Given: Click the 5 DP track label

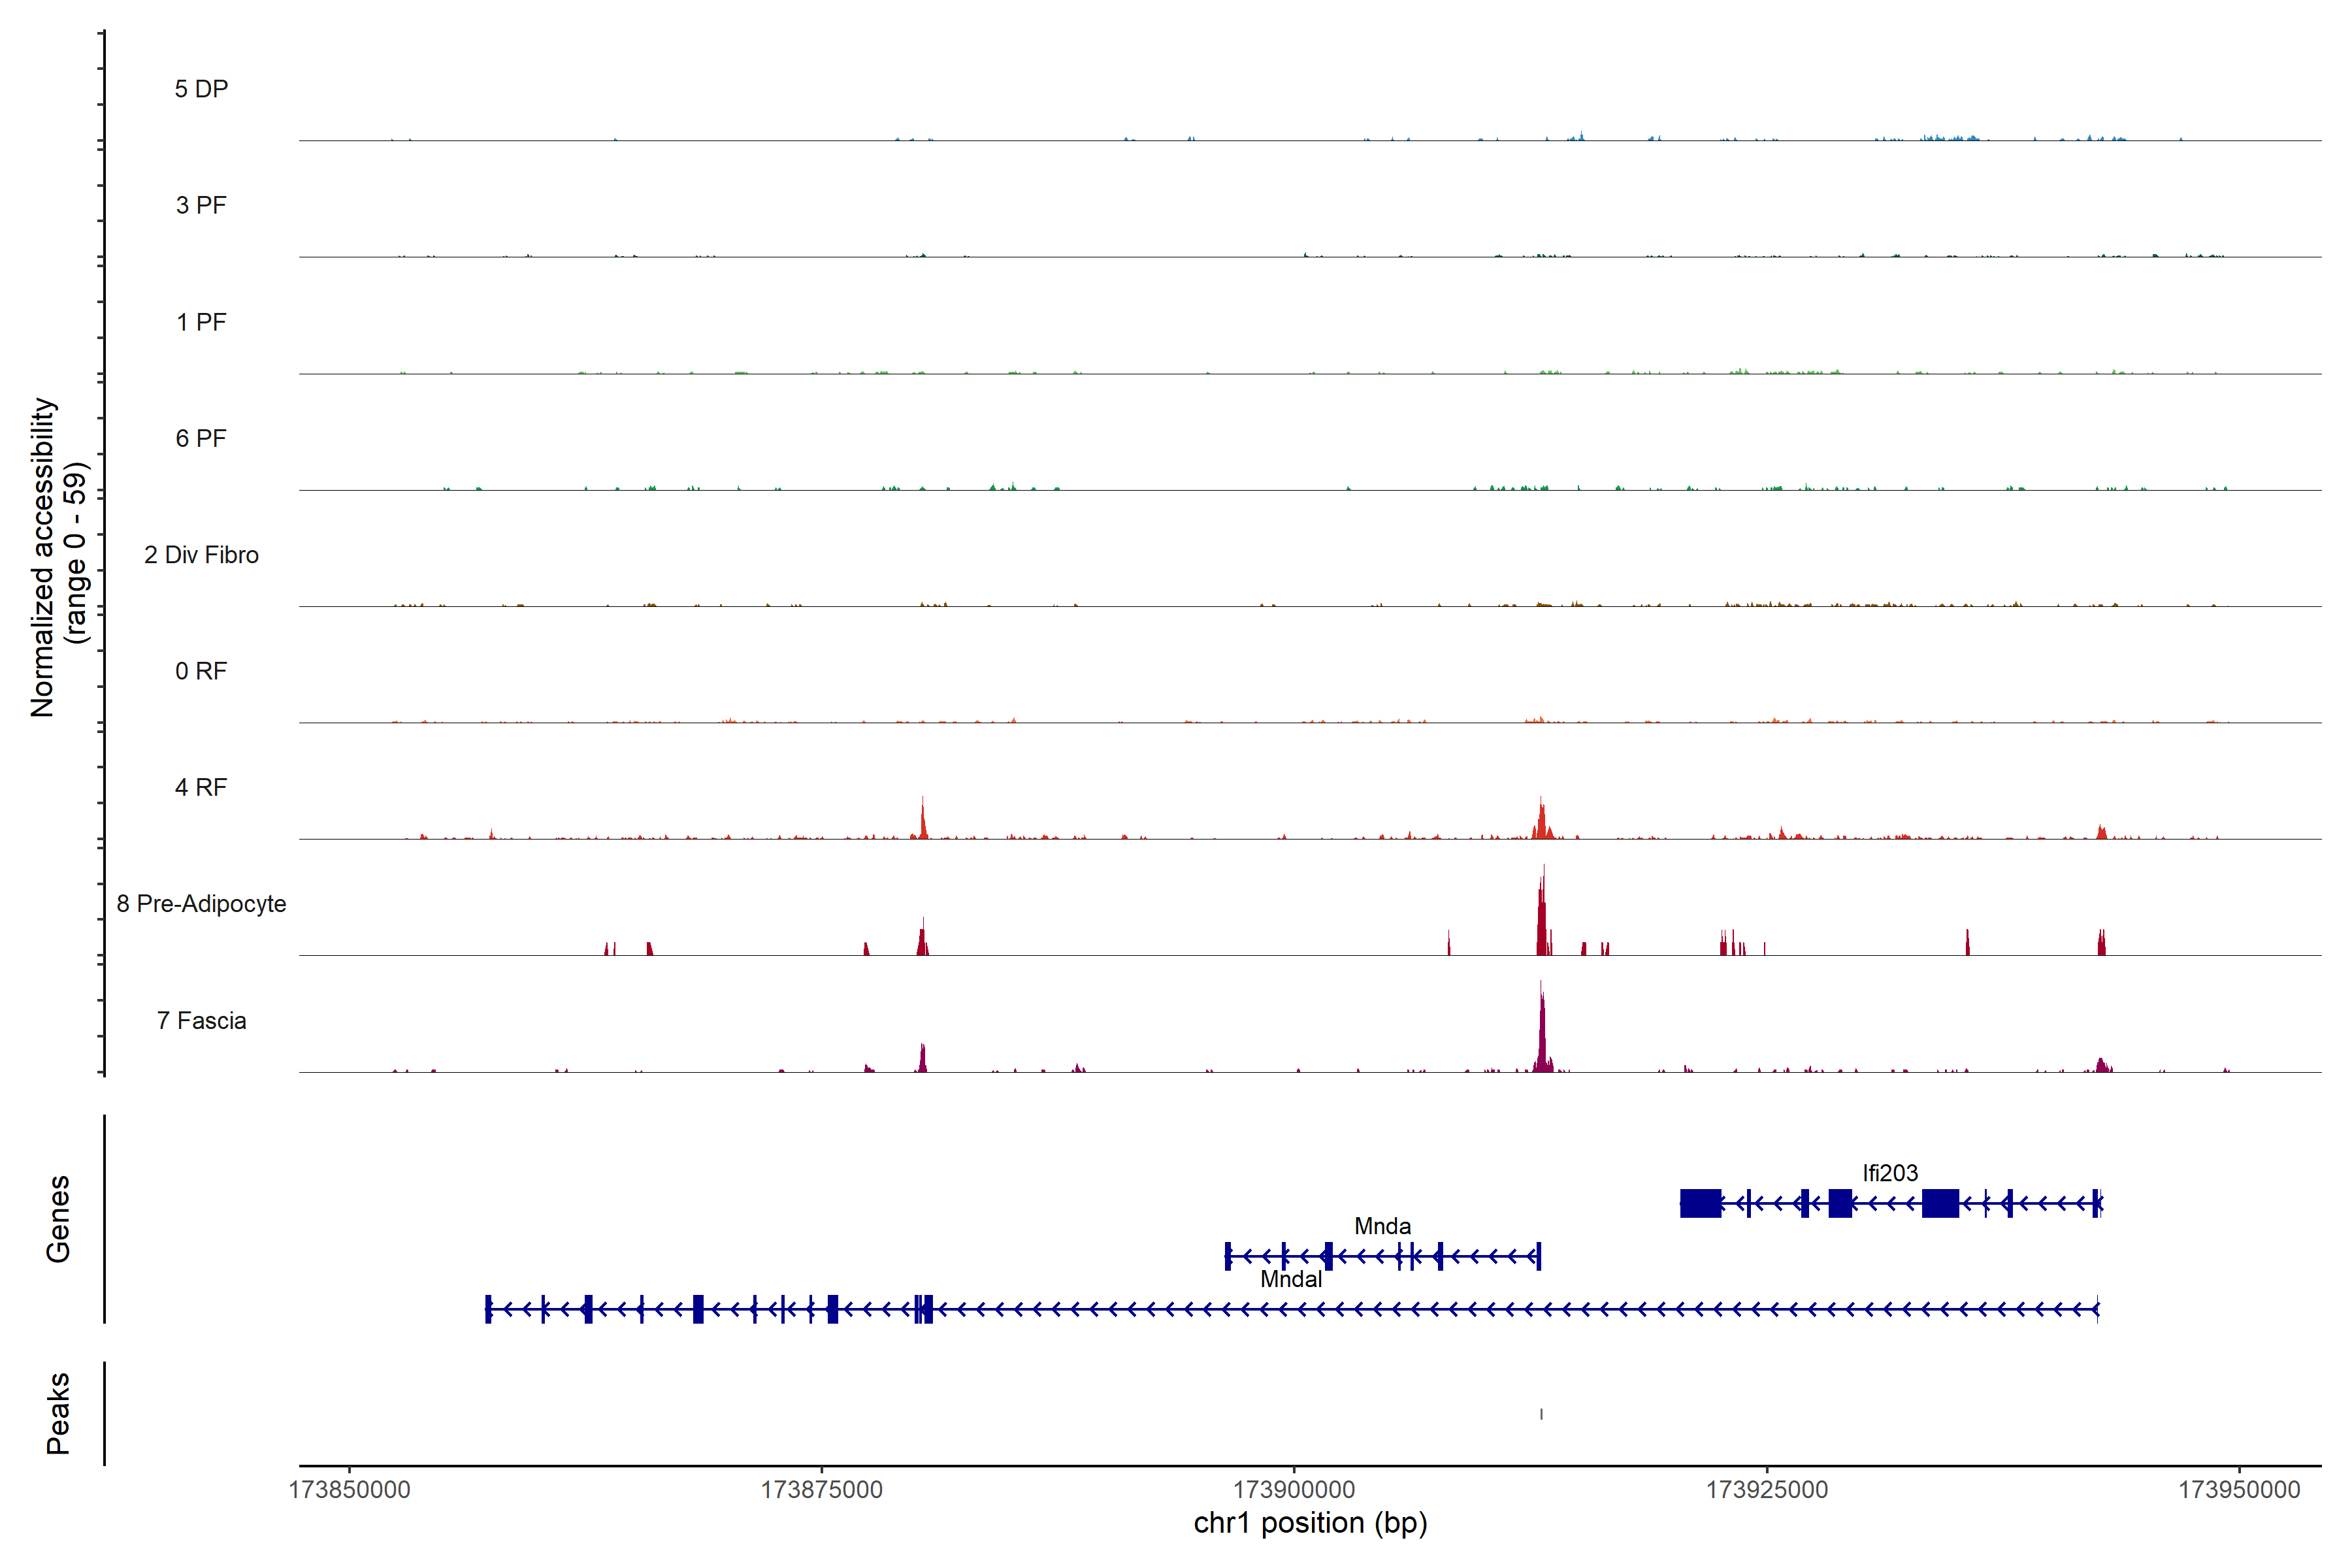Looking at the screenshot, I should tap(201, 89).
